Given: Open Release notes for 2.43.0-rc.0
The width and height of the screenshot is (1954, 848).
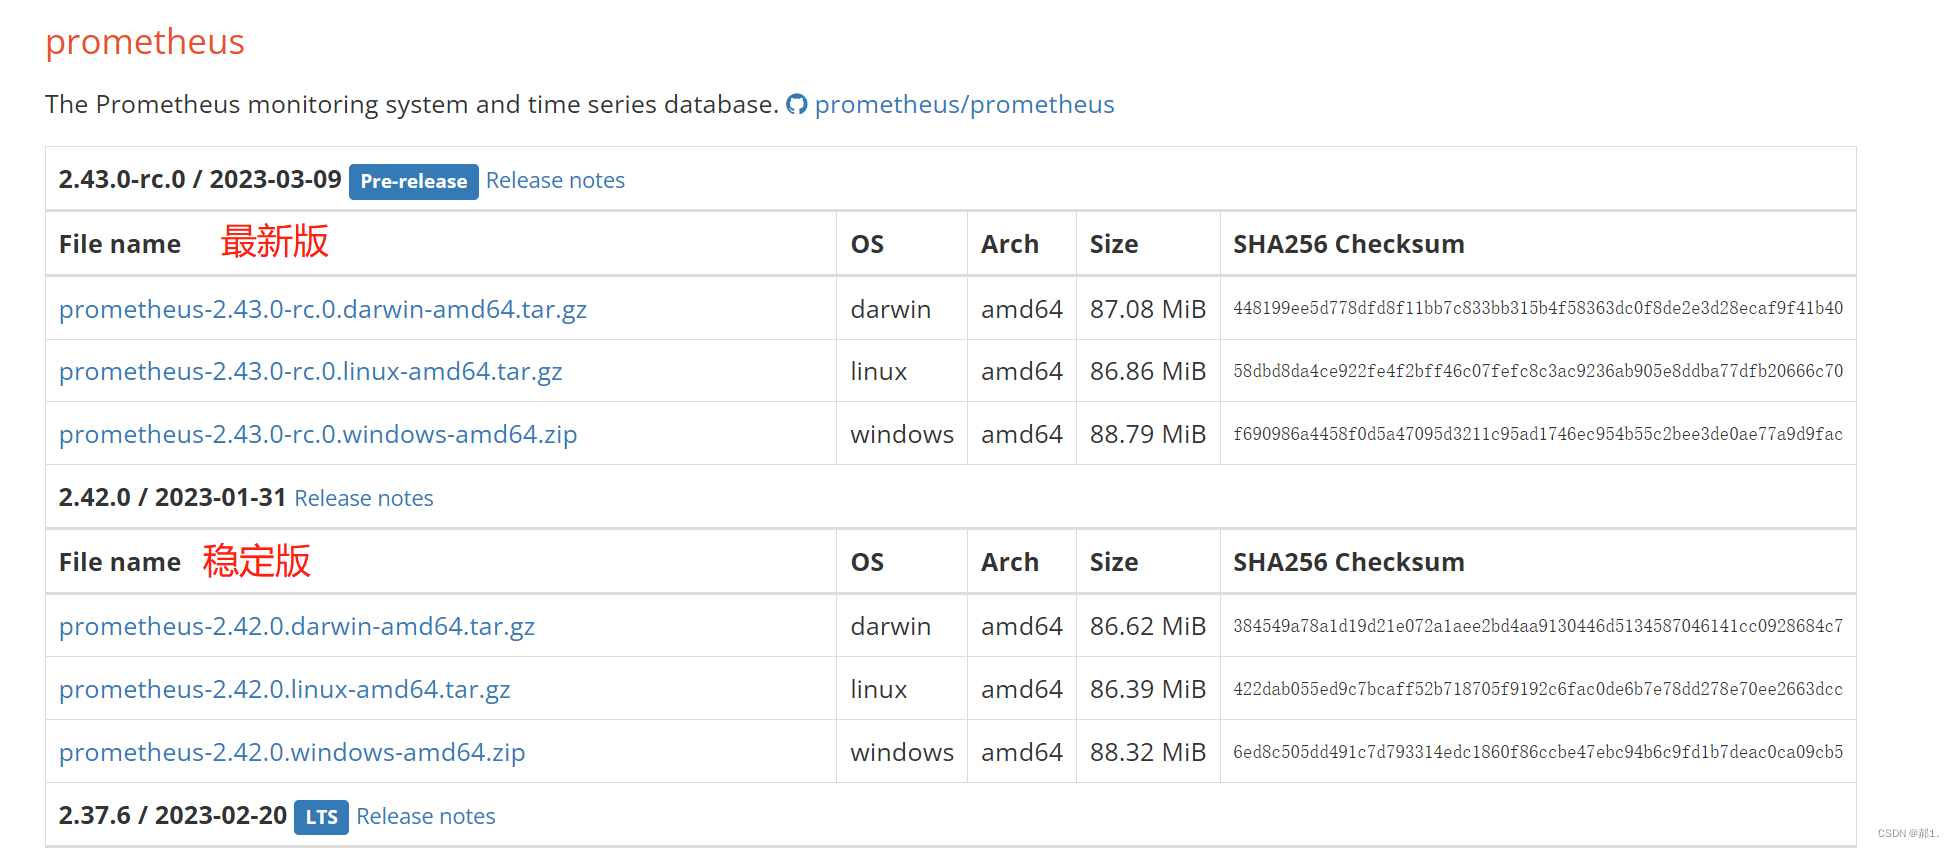Looking at the screenshot, I should pos(555,180).
